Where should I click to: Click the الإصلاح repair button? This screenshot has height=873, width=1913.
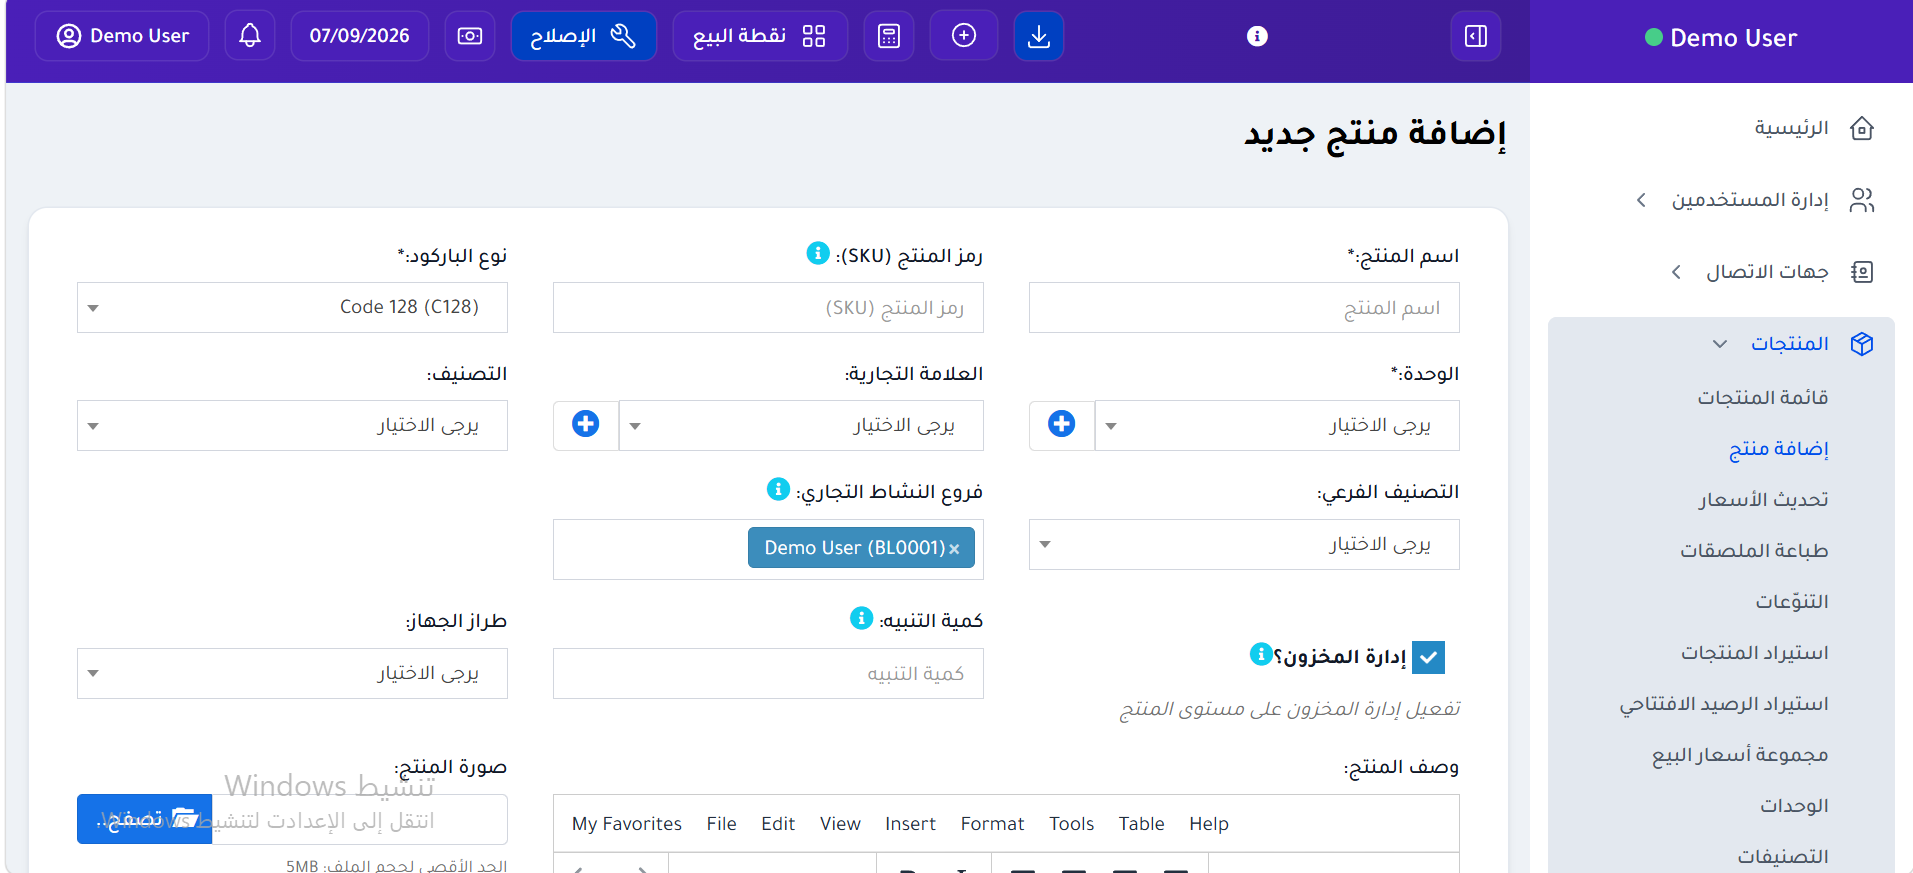click(583, 36)
